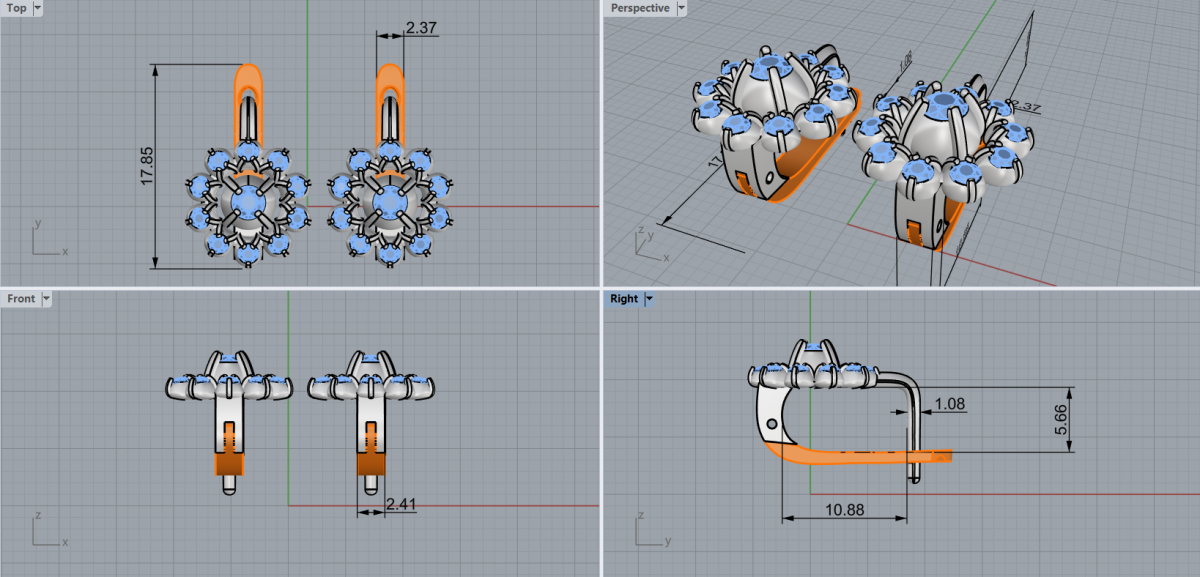
Task: Click the left earring in Top view
Action: point(247,167)
